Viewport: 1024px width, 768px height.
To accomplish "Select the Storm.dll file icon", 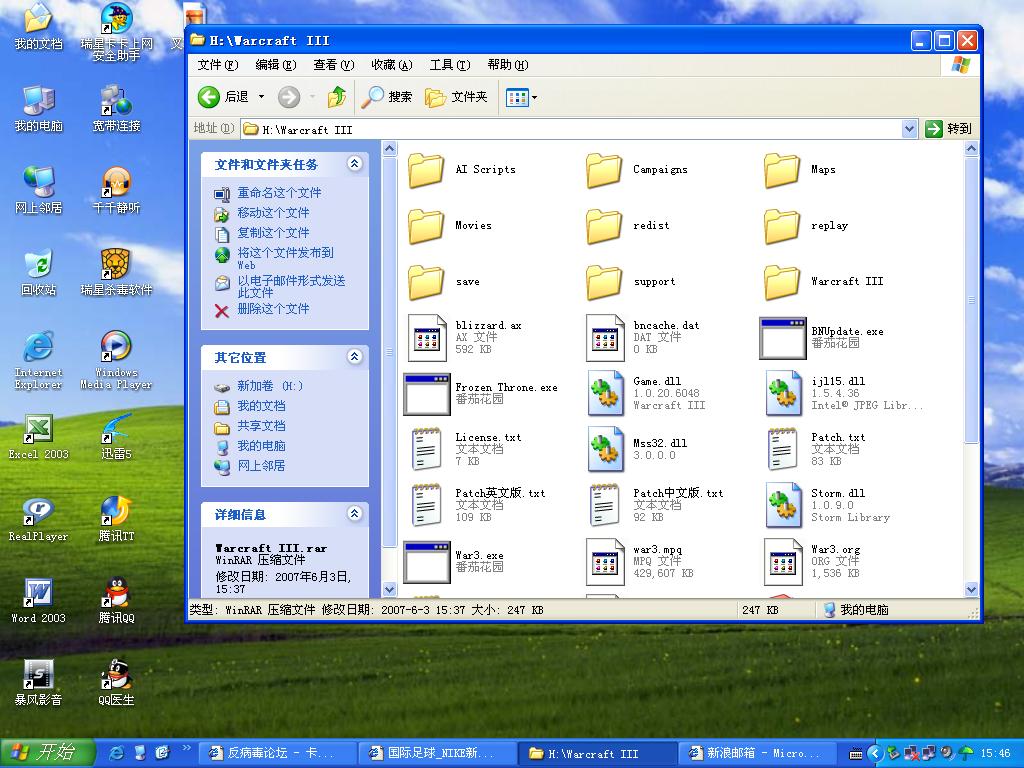I will pos(783,505).
